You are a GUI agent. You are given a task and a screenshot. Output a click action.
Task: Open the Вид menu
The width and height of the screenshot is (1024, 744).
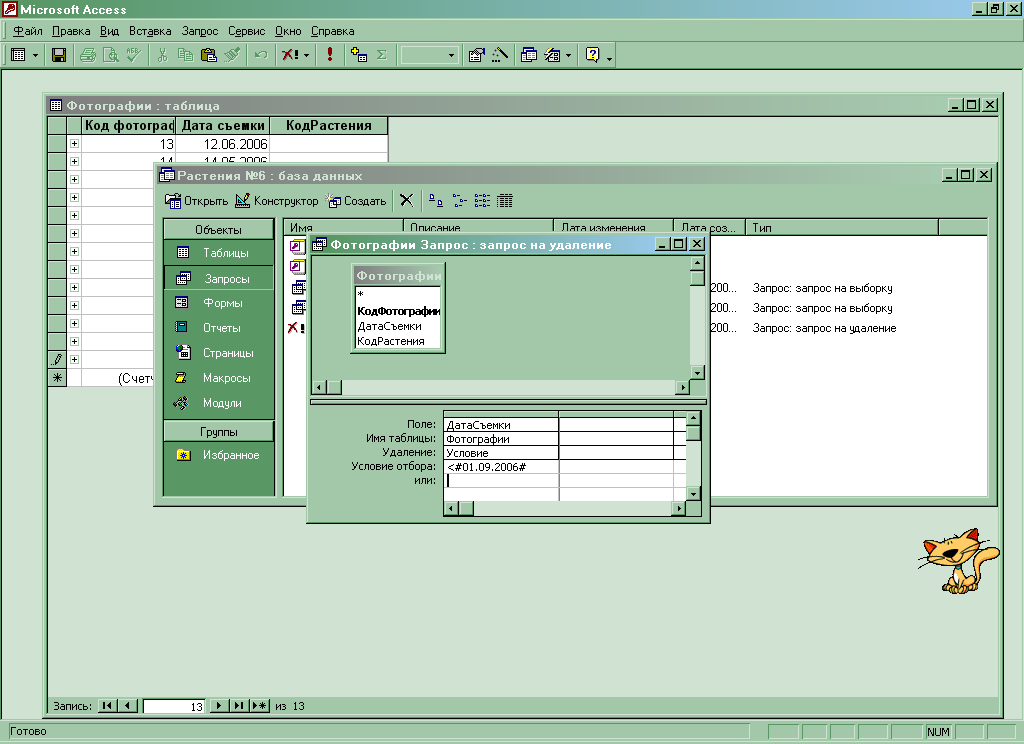point(109,31)
